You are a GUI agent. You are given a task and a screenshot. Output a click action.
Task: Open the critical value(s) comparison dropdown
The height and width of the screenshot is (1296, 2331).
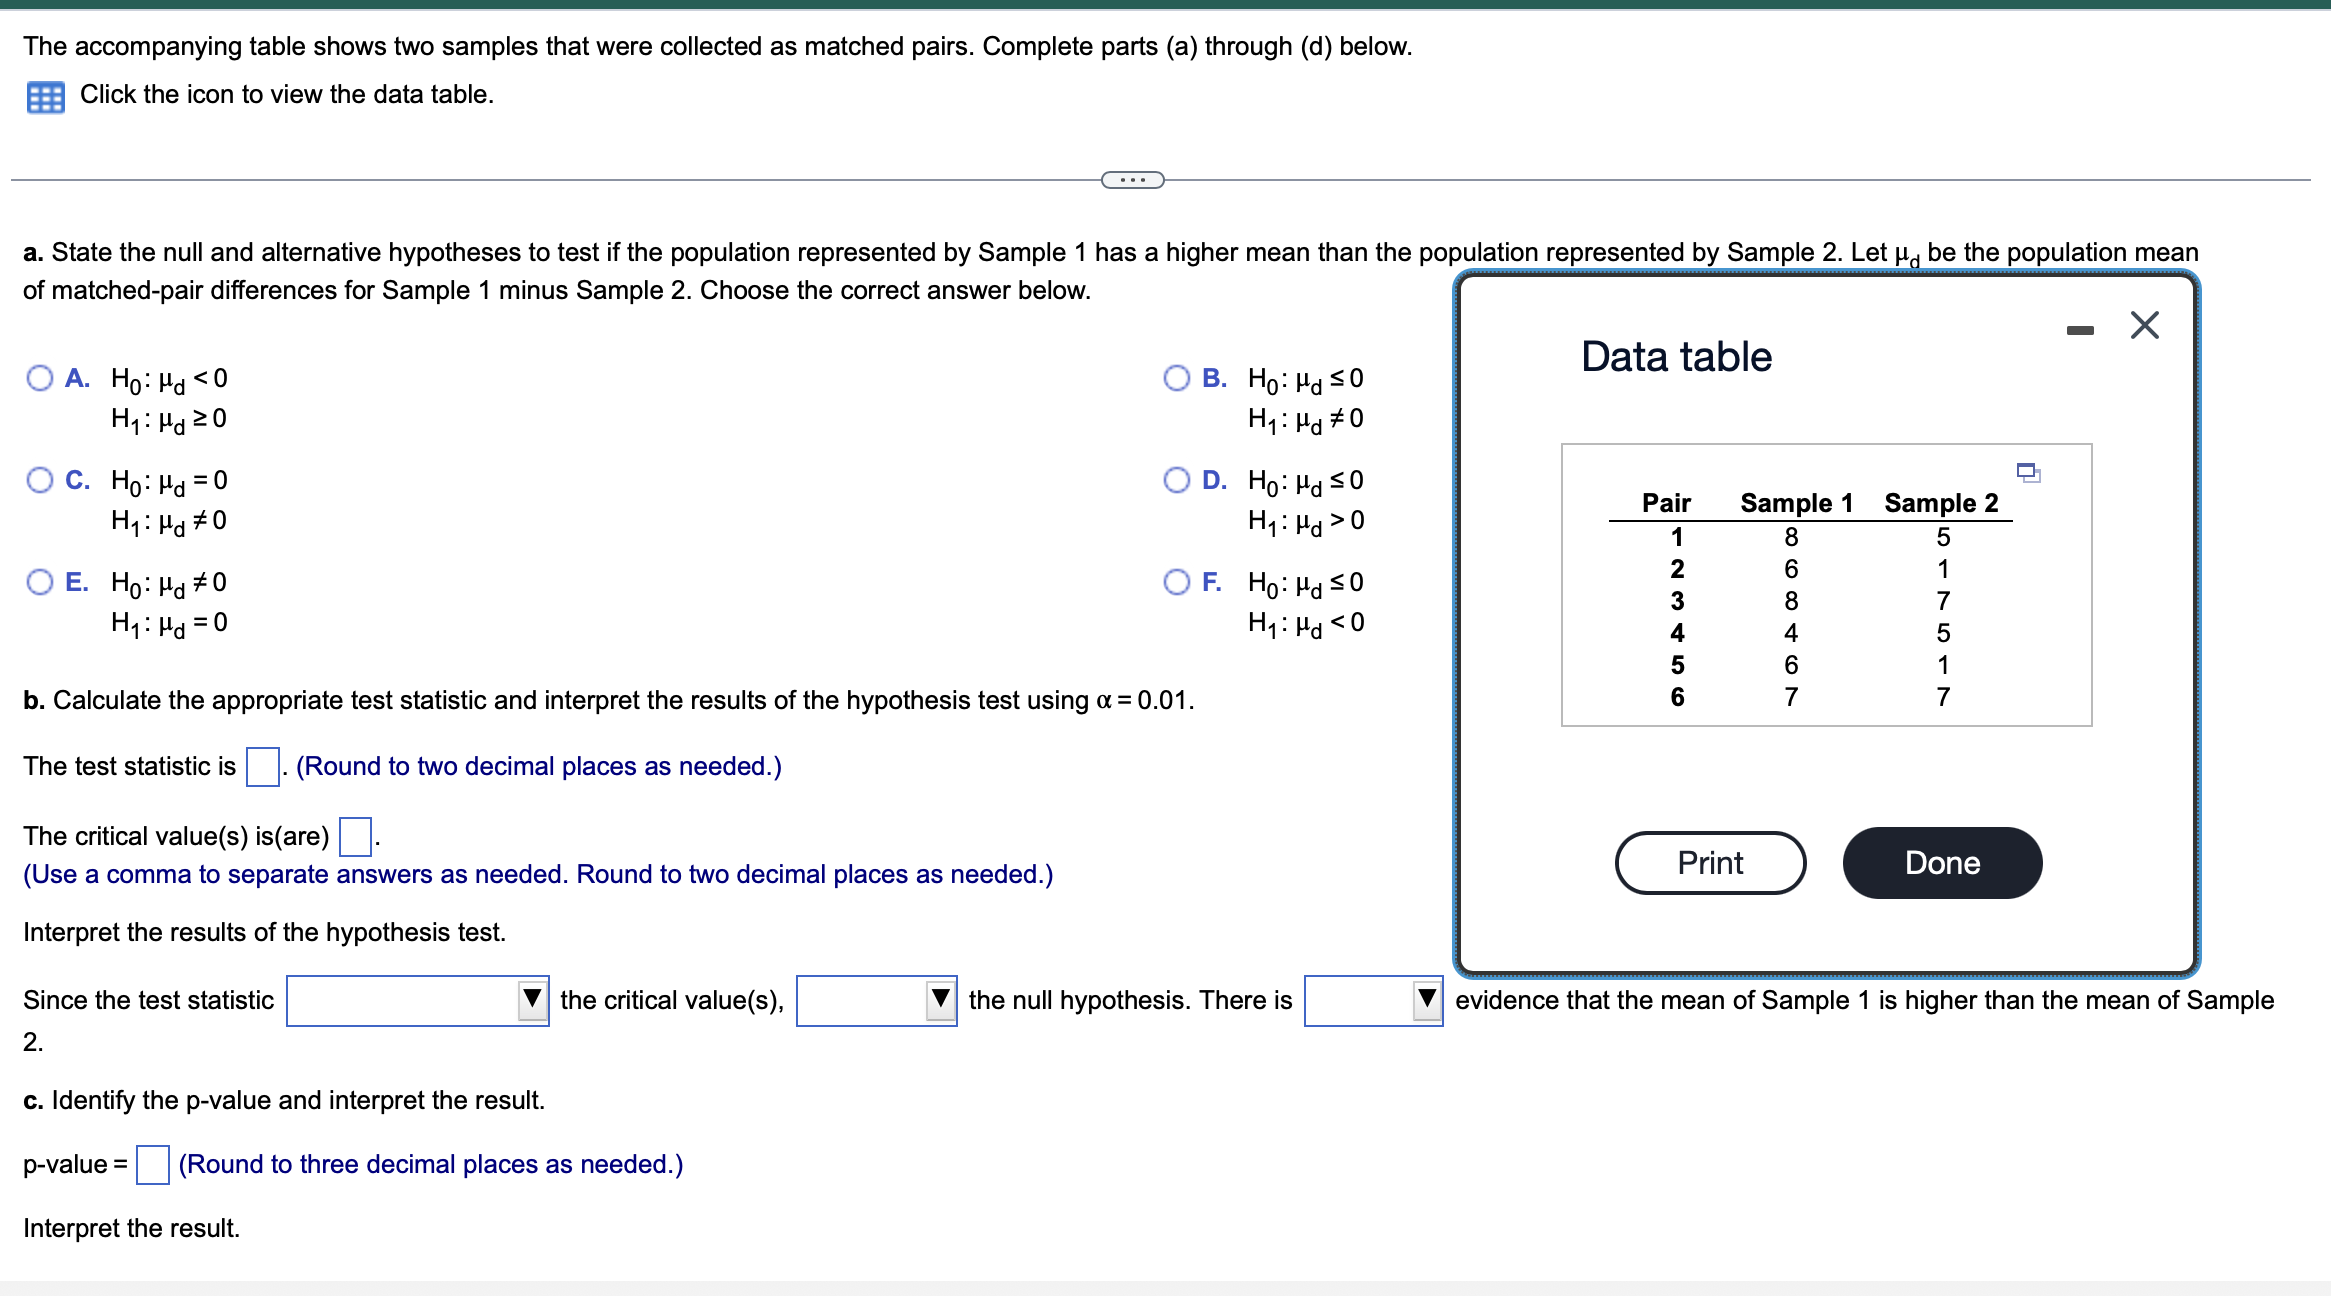[x=940, y=999]
